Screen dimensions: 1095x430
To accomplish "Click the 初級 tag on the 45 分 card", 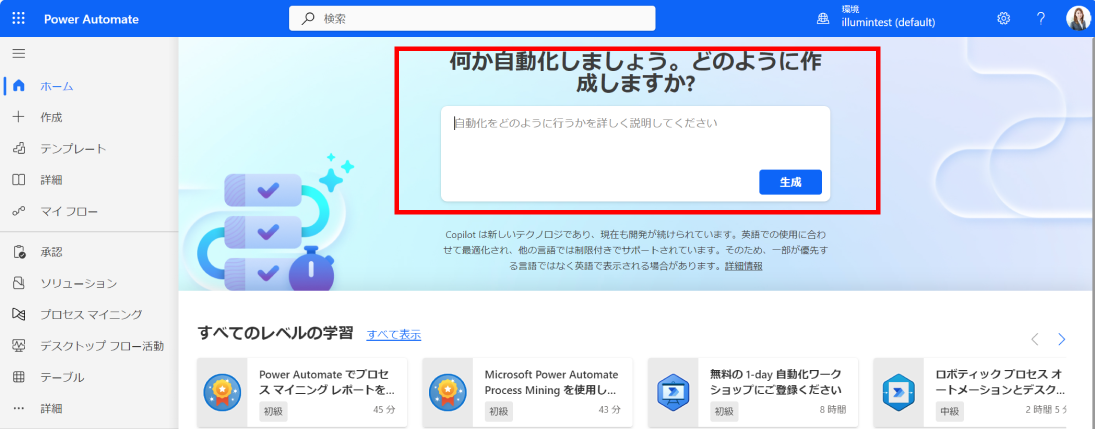I will (273, 411).
